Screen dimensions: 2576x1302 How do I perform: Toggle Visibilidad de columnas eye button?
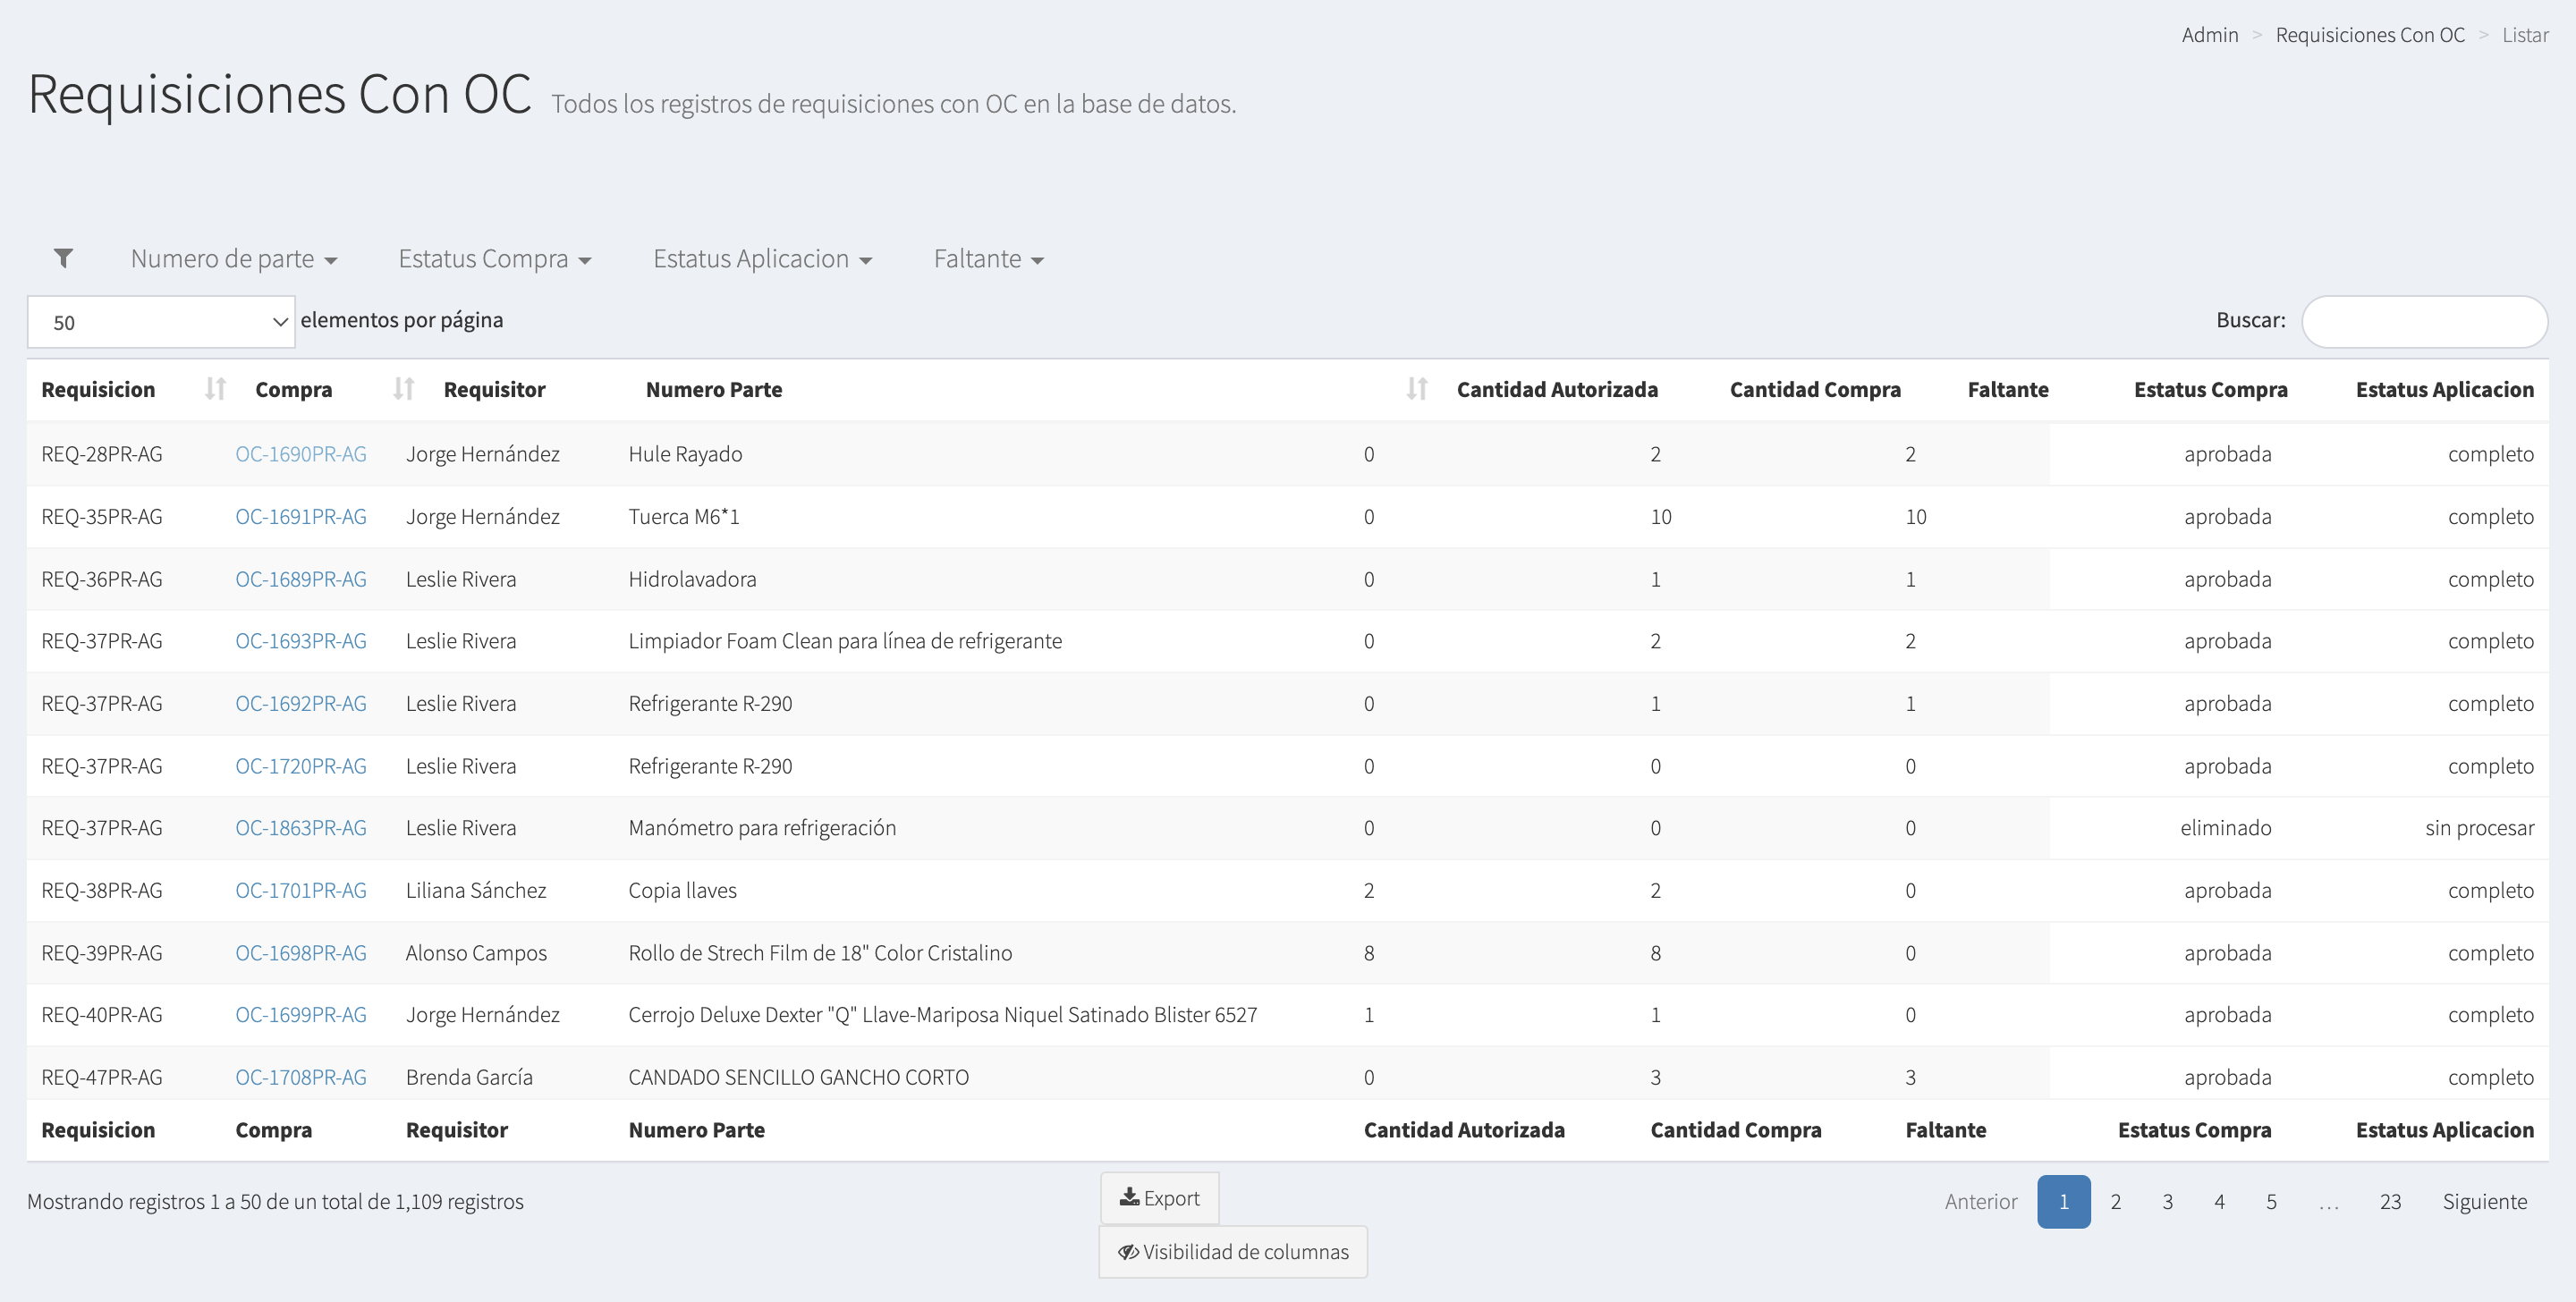[1232, 1252]
